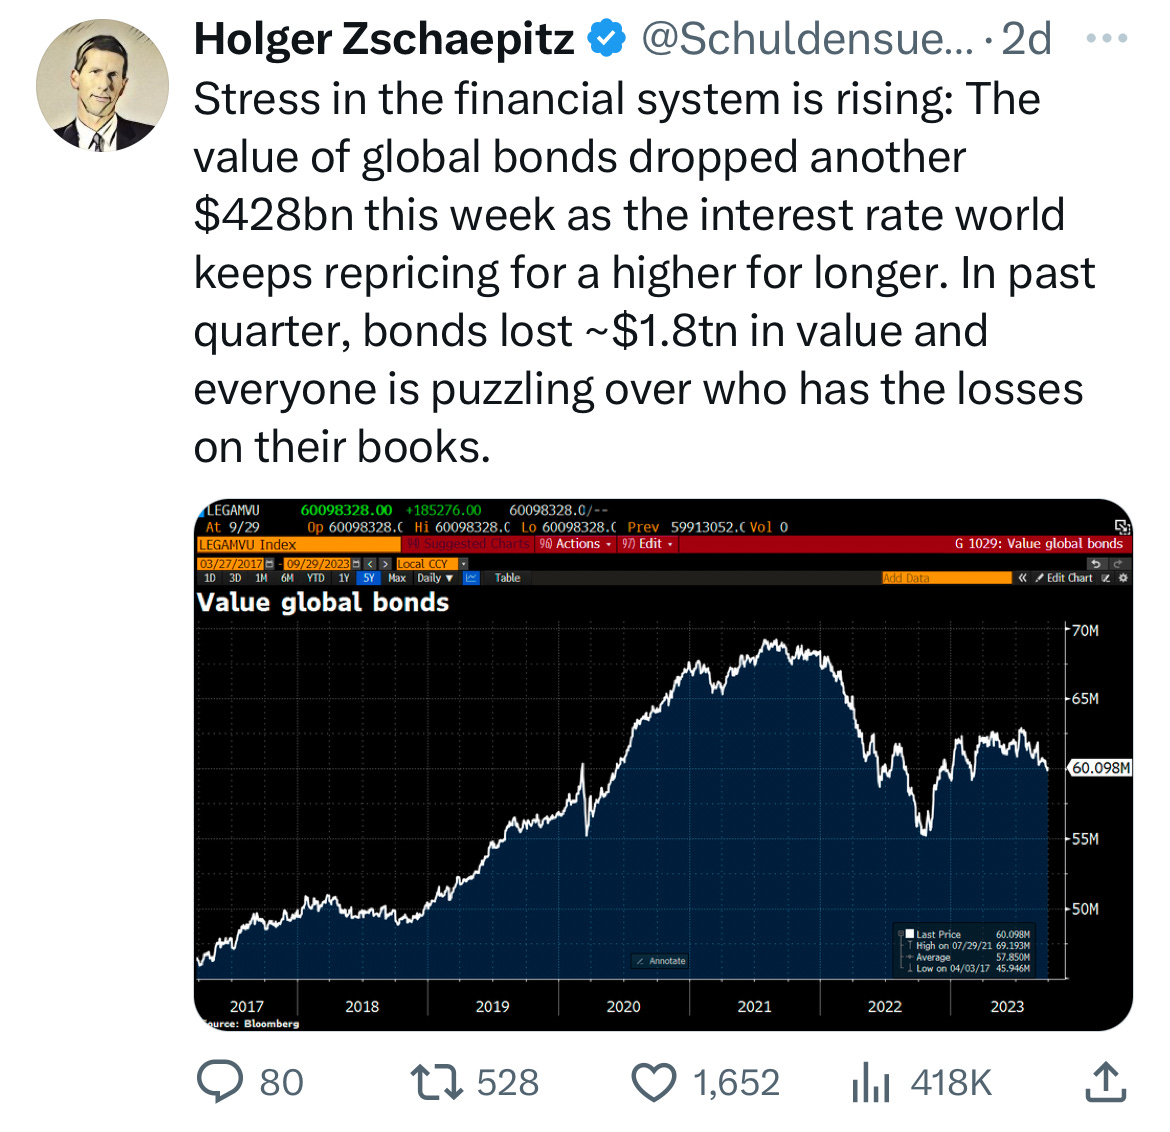Image resolution: width=1170 pixels, height=1132 pixels.
Task: Like the tweet with heart icon
Action: (654, 1082)
